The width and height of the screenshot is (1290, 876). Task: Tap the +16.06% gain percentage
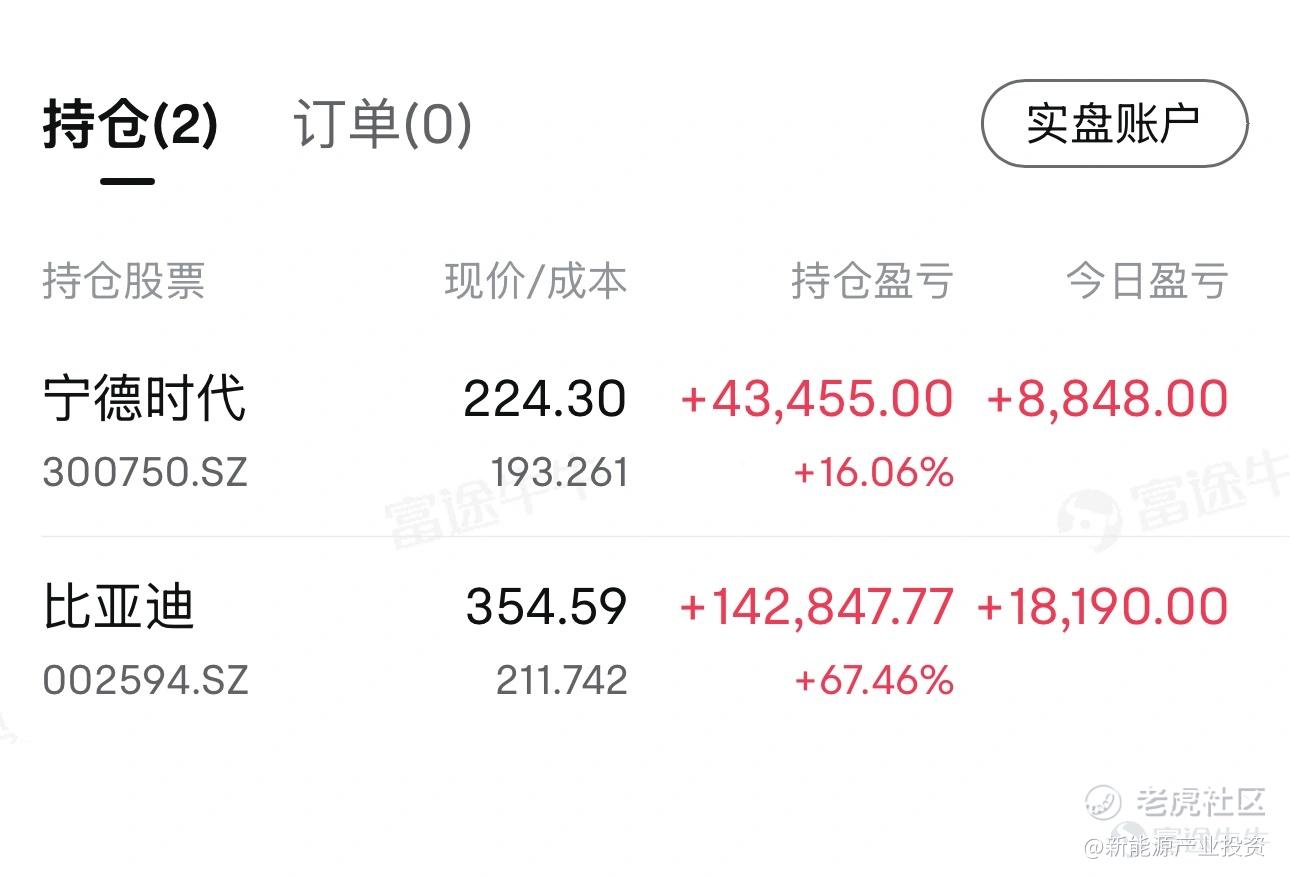pyautogui.click(x=873, y=472)
